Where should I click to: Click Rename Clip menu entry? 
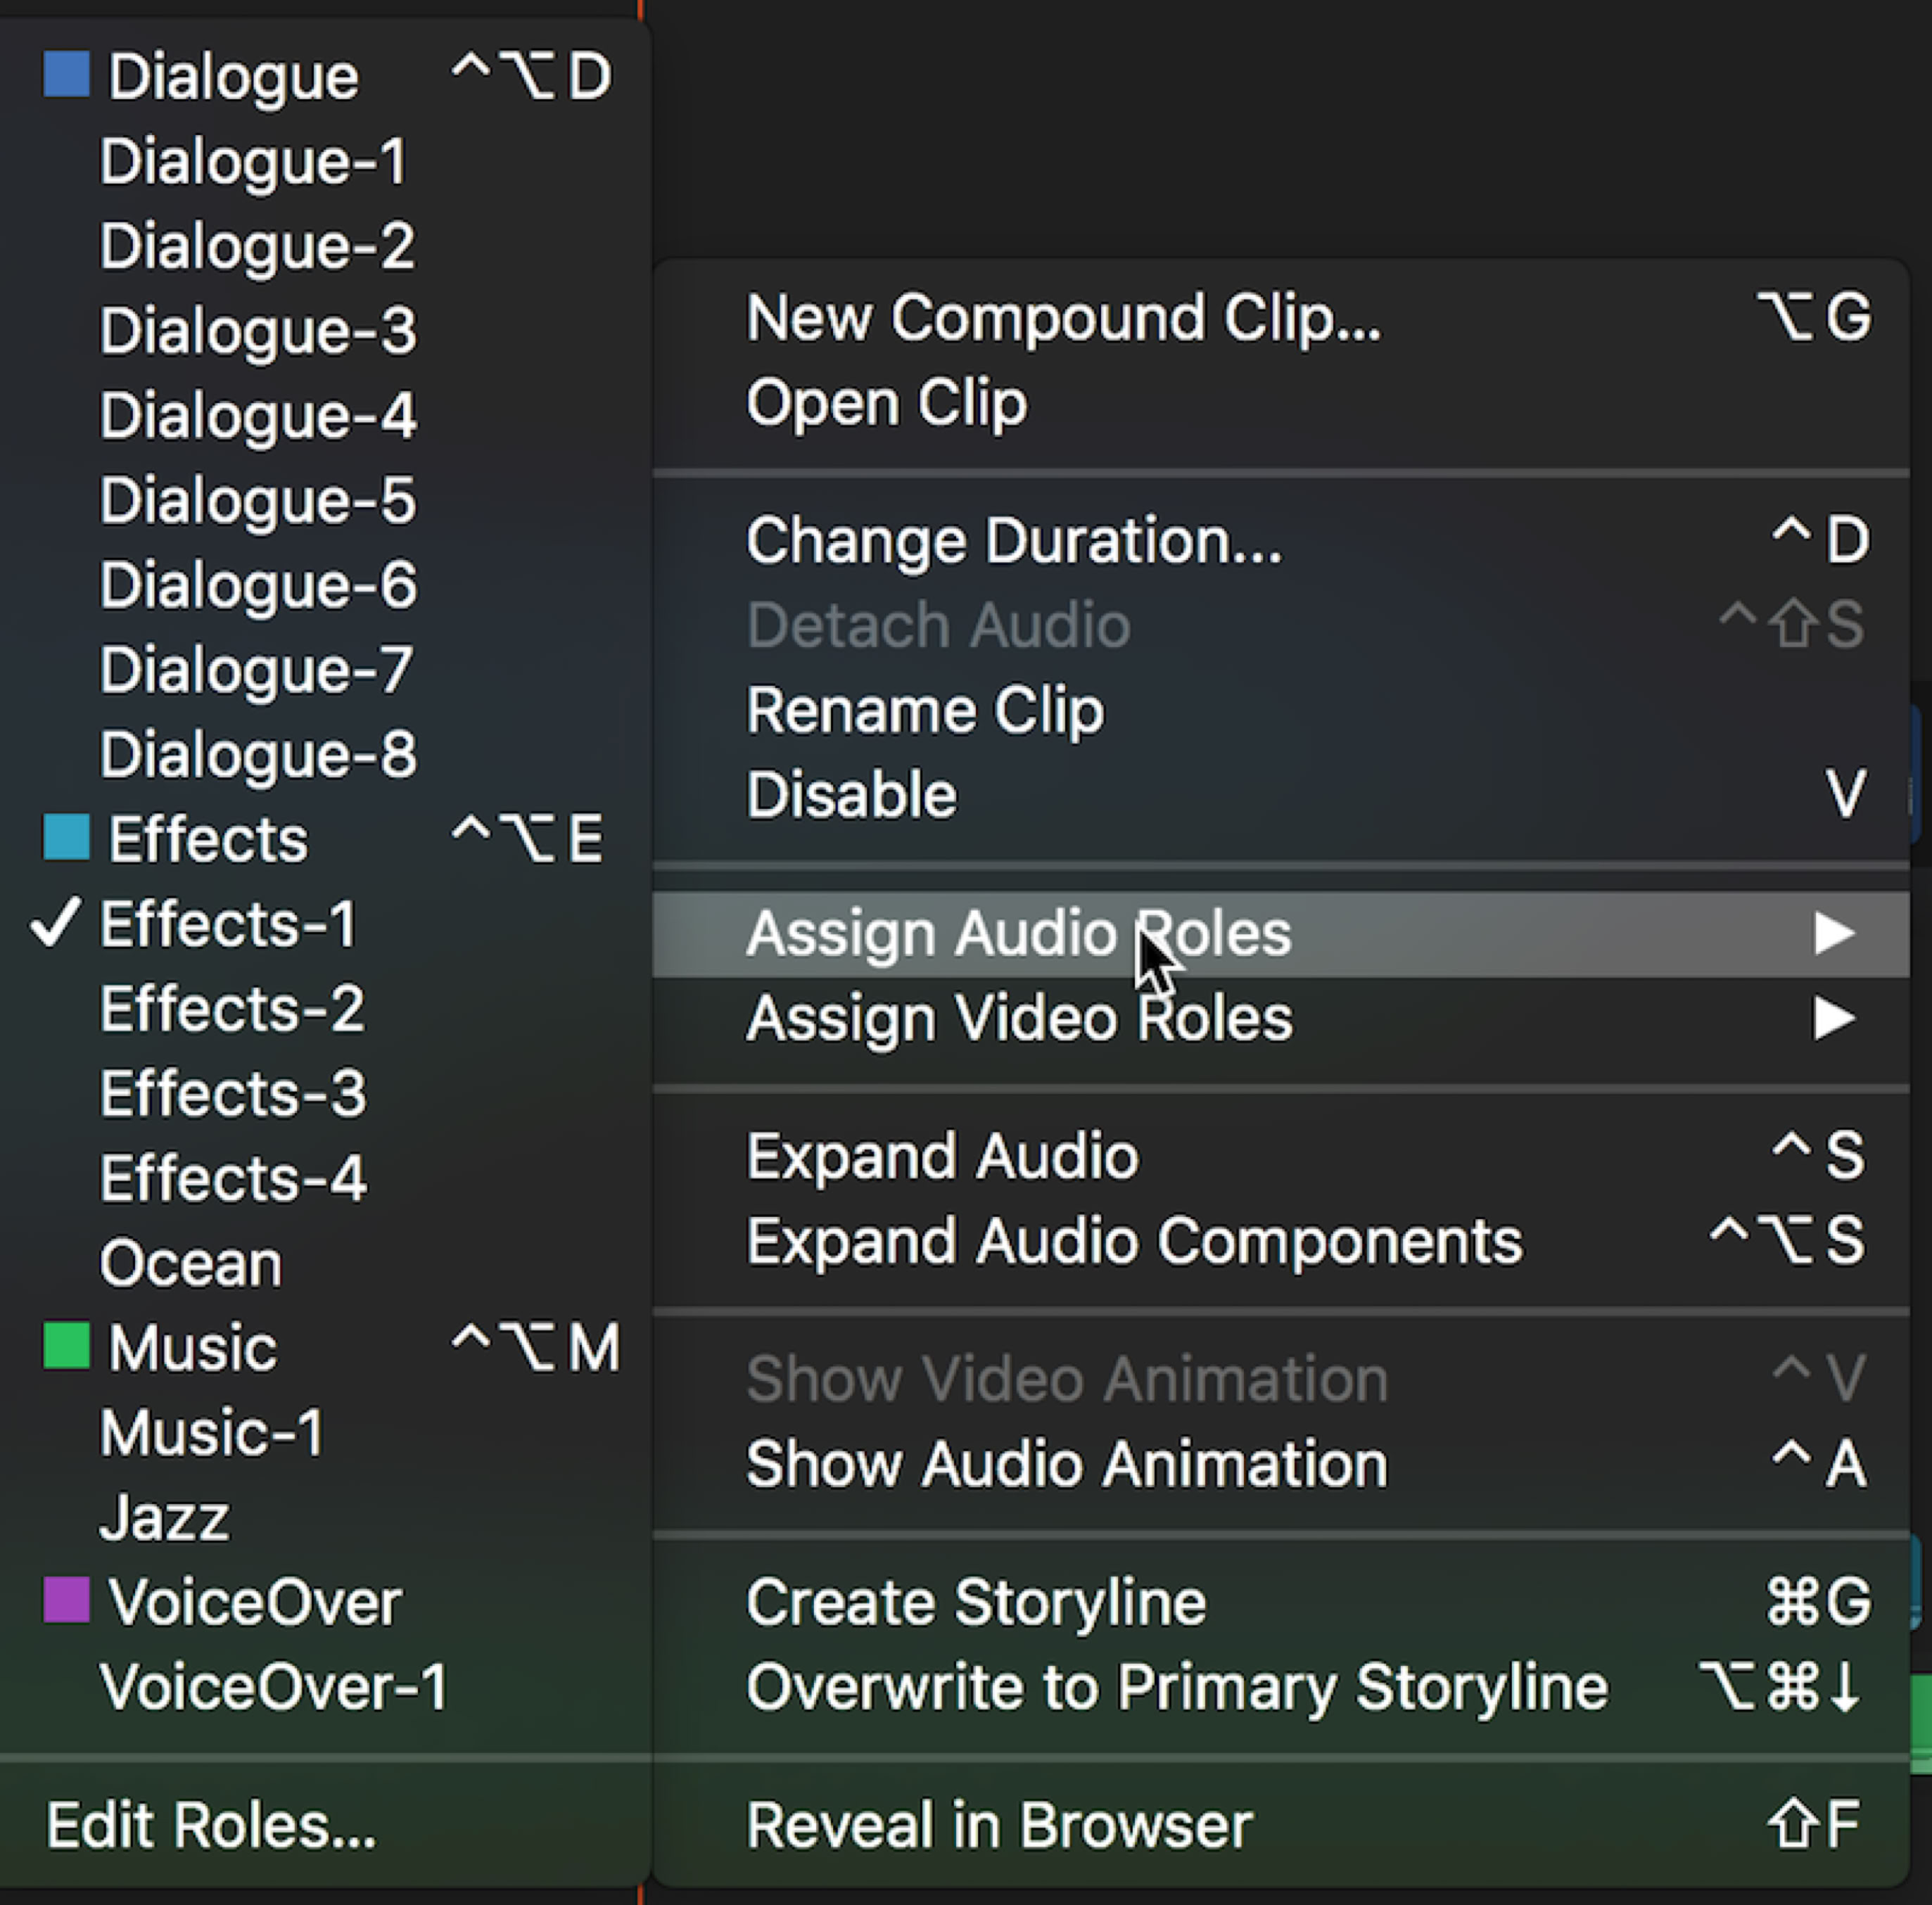[x=925, y=710]
